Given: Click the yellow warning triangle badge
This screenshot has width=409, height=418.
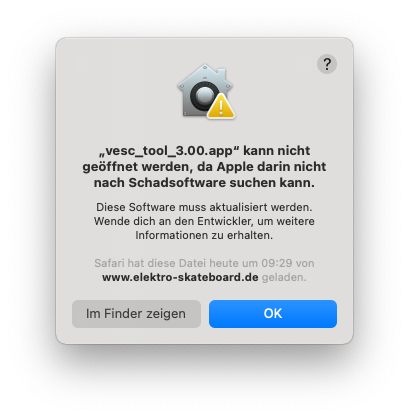Looking at the screenshot, I should 221,107.
